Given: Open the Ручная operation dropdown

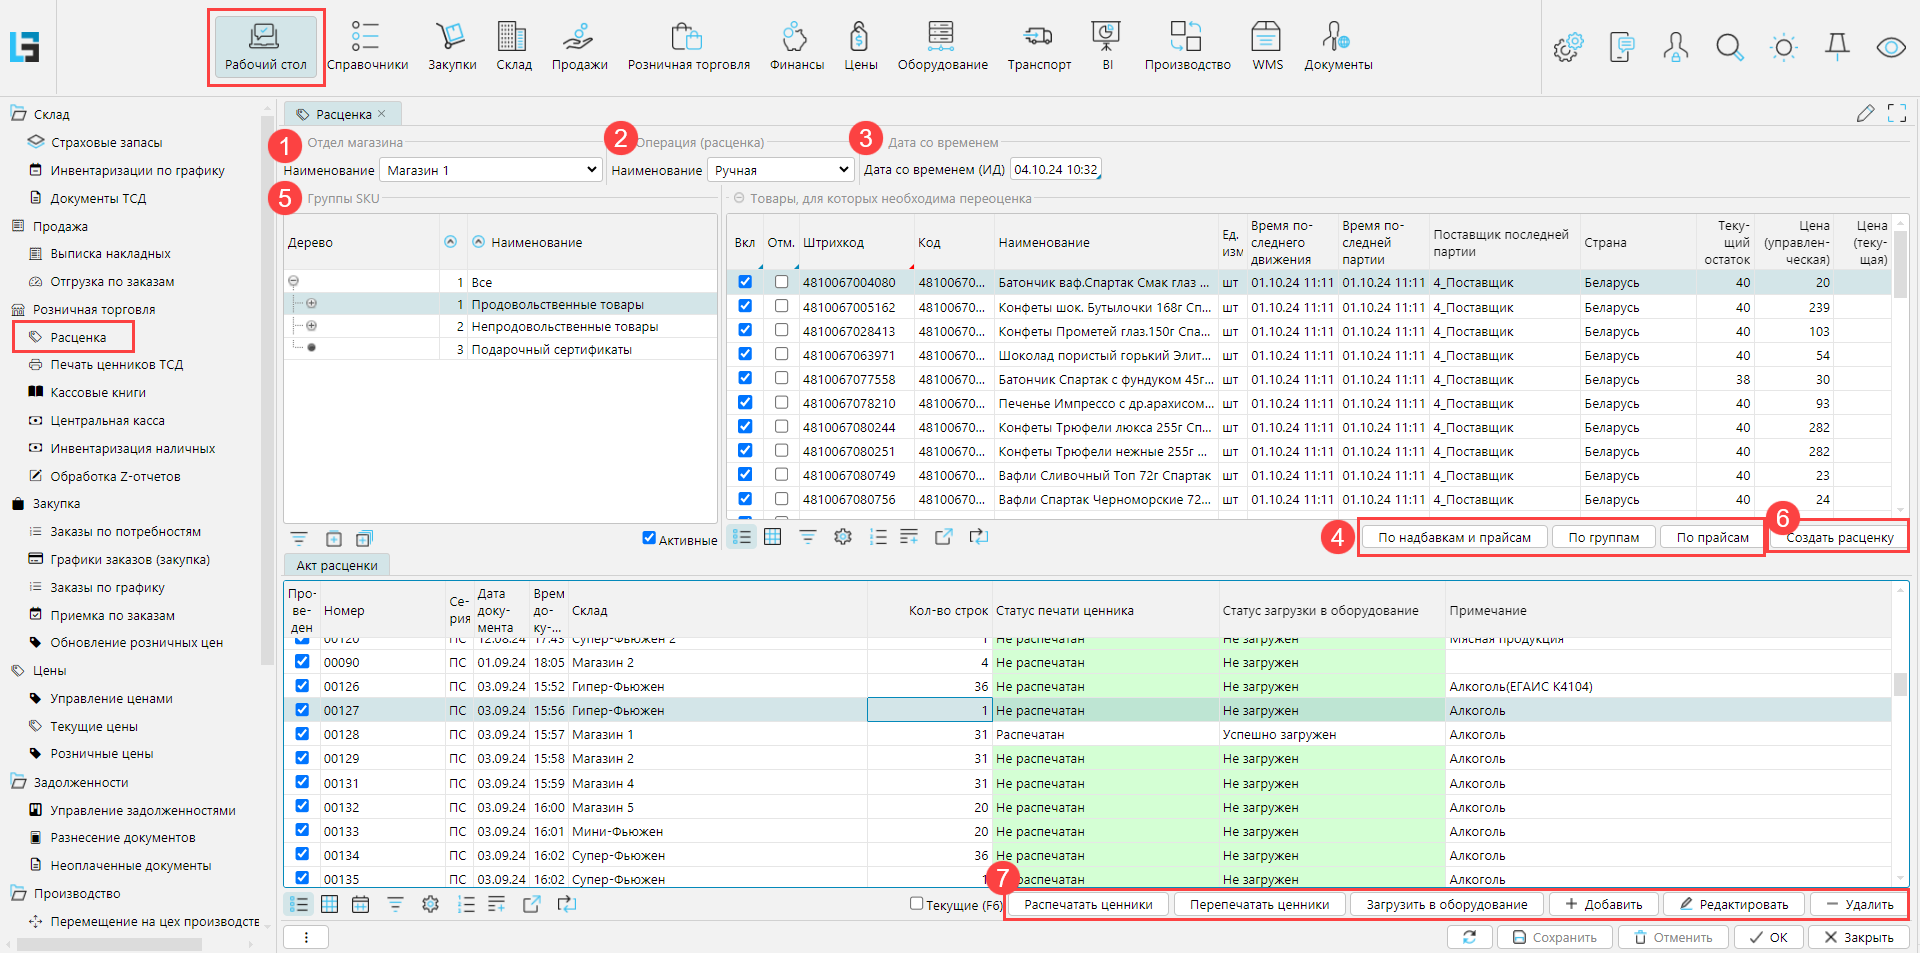Looking at the screenshot, I should pos(781,170).
